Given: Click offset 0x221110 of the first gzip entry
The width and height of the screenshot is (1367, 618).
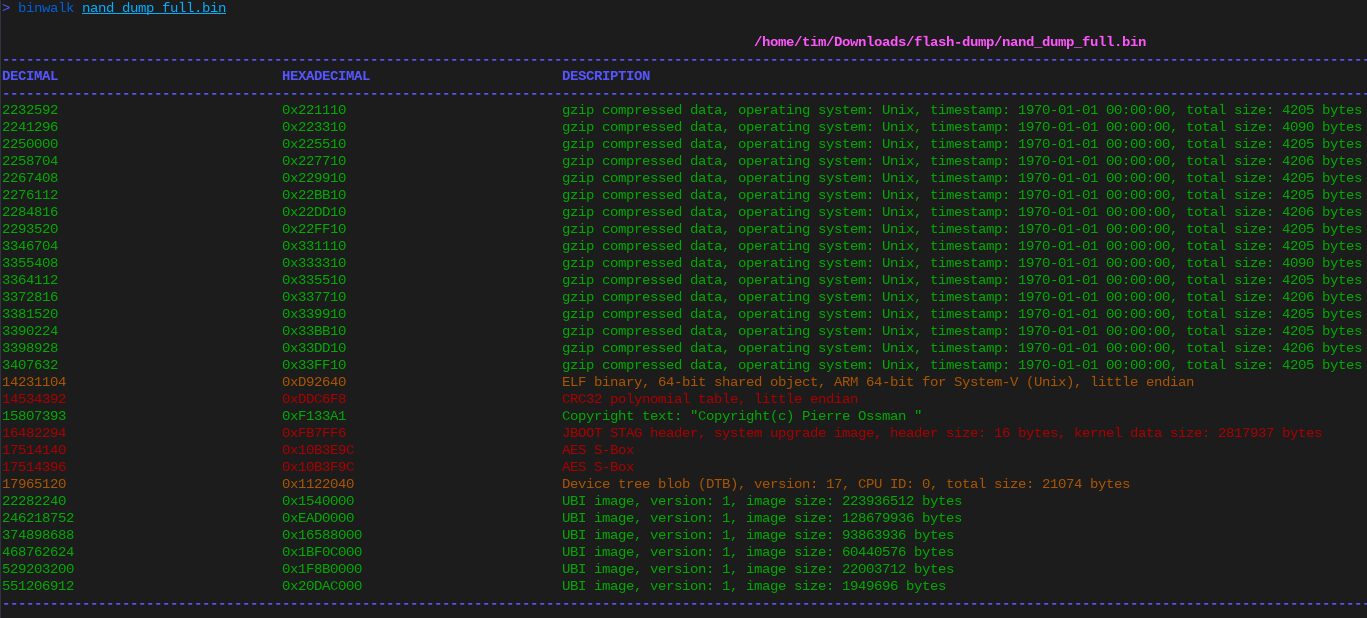Looking at the screenshot, I should click(x=314, y=109).
